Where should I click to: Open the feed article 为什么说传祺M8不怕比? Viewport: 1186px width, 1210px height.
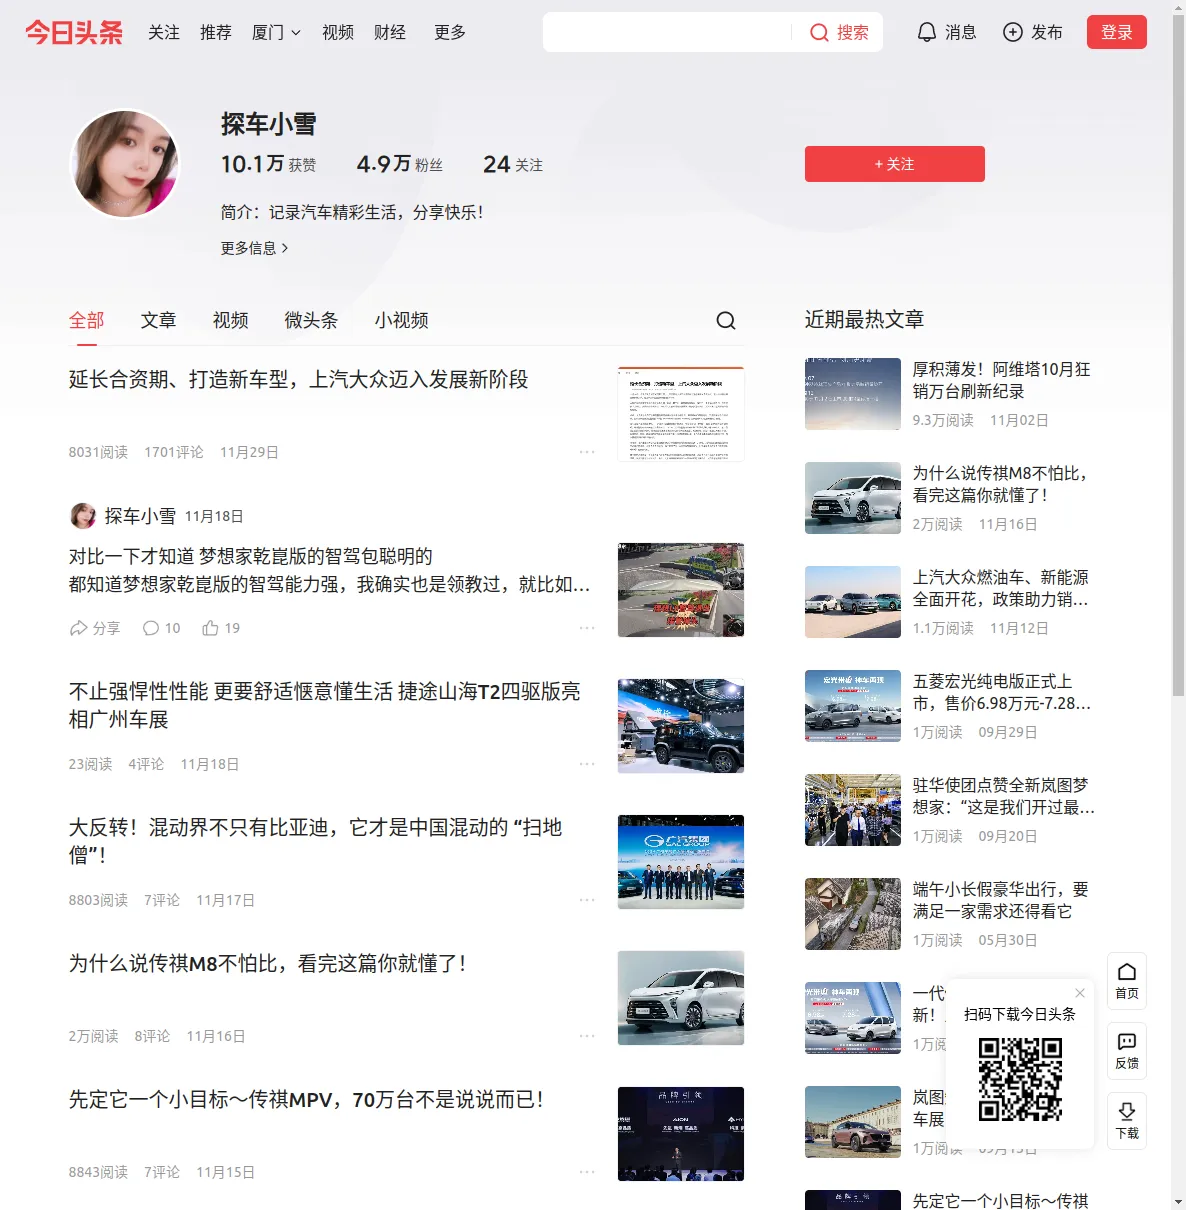point(268,963)
